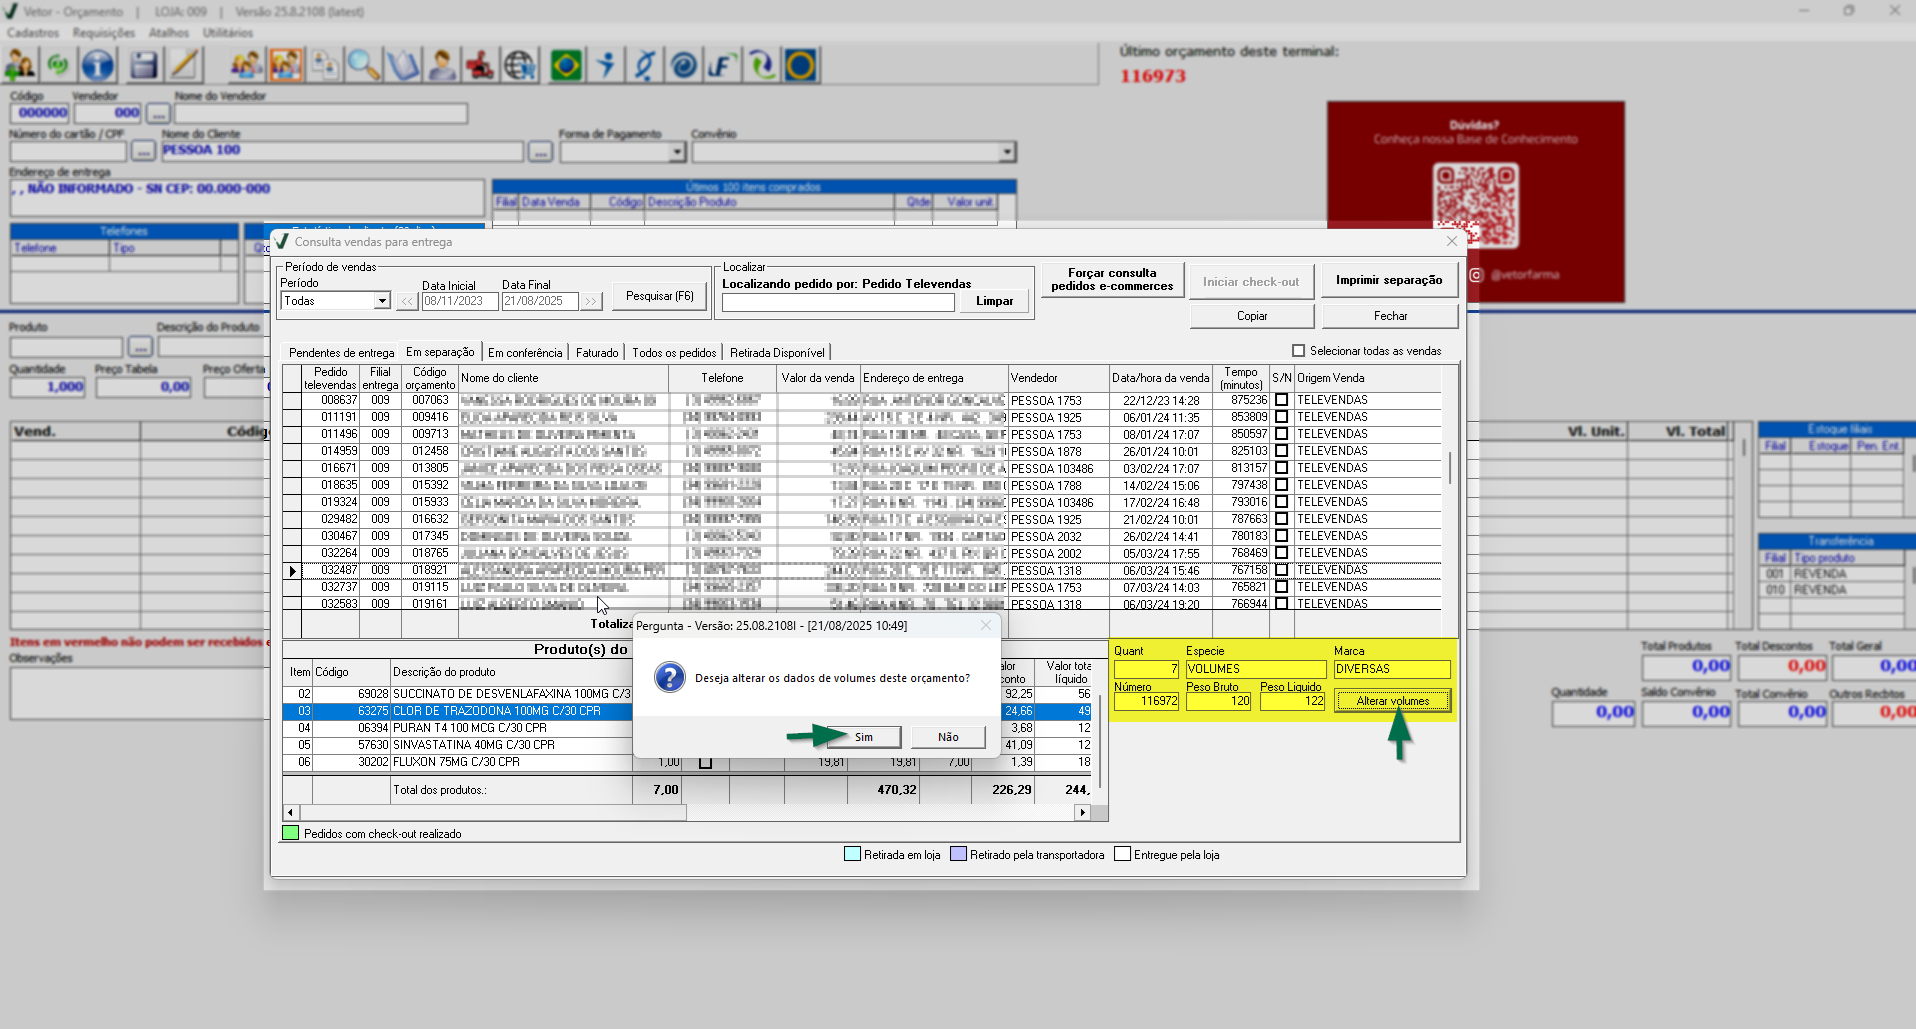The image size is (1916, 1029).
Task: Click the pencil edit icon
Action: click(x=184, y=66)
